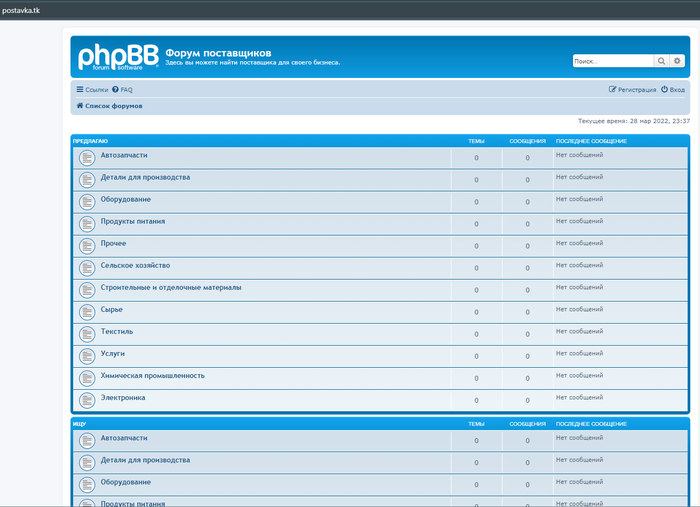Image resolution: width=700 pixels, height=507 pixels.
Task: Click forum icon for Строительные и отделочные материалы
Action: click(x=87, y=290)
